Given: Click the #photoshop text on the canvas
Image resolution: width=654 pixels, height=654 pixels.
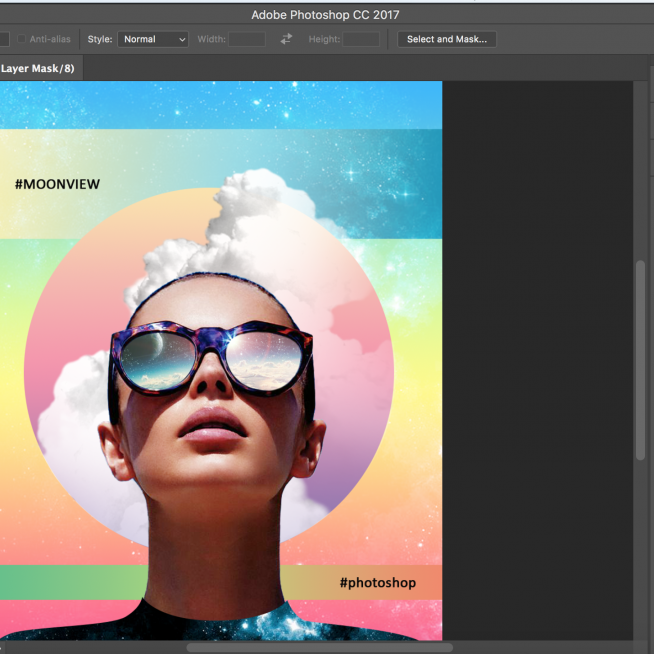Looking at the screenshot, I should point(377,582).
